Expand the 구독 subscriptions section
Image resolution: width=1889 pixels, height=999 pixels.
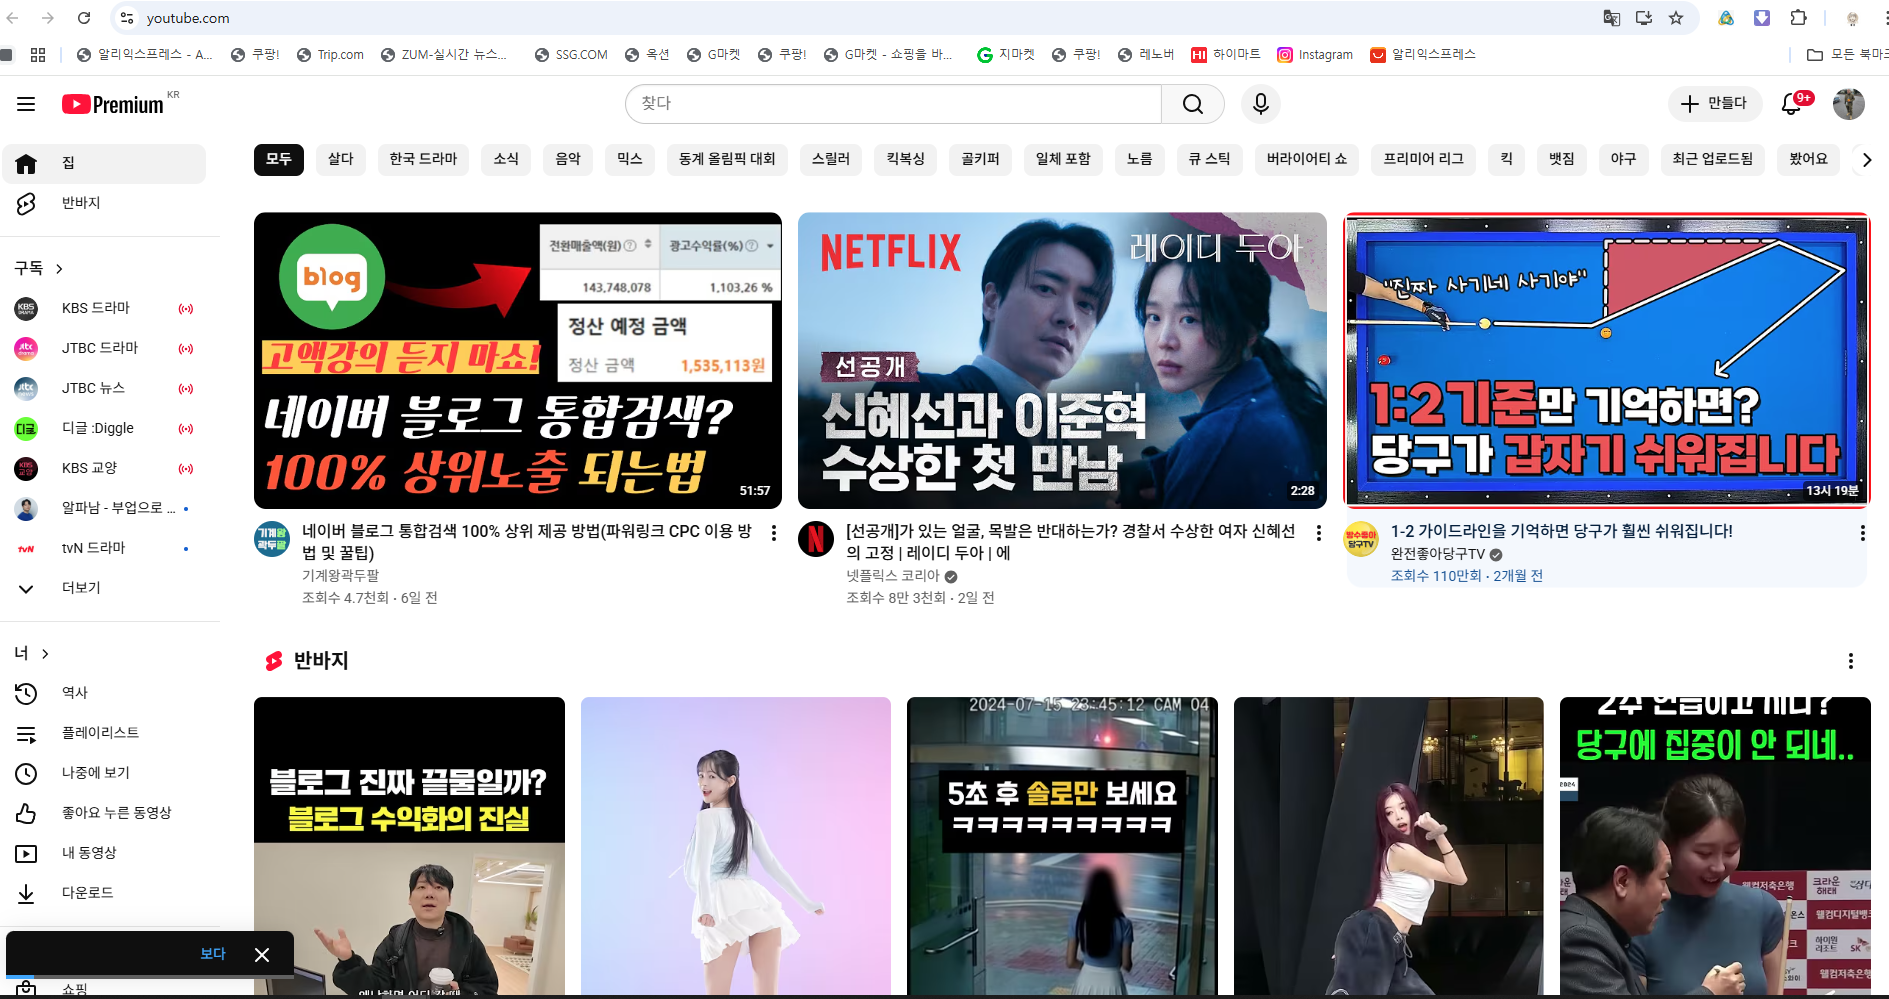39,268
